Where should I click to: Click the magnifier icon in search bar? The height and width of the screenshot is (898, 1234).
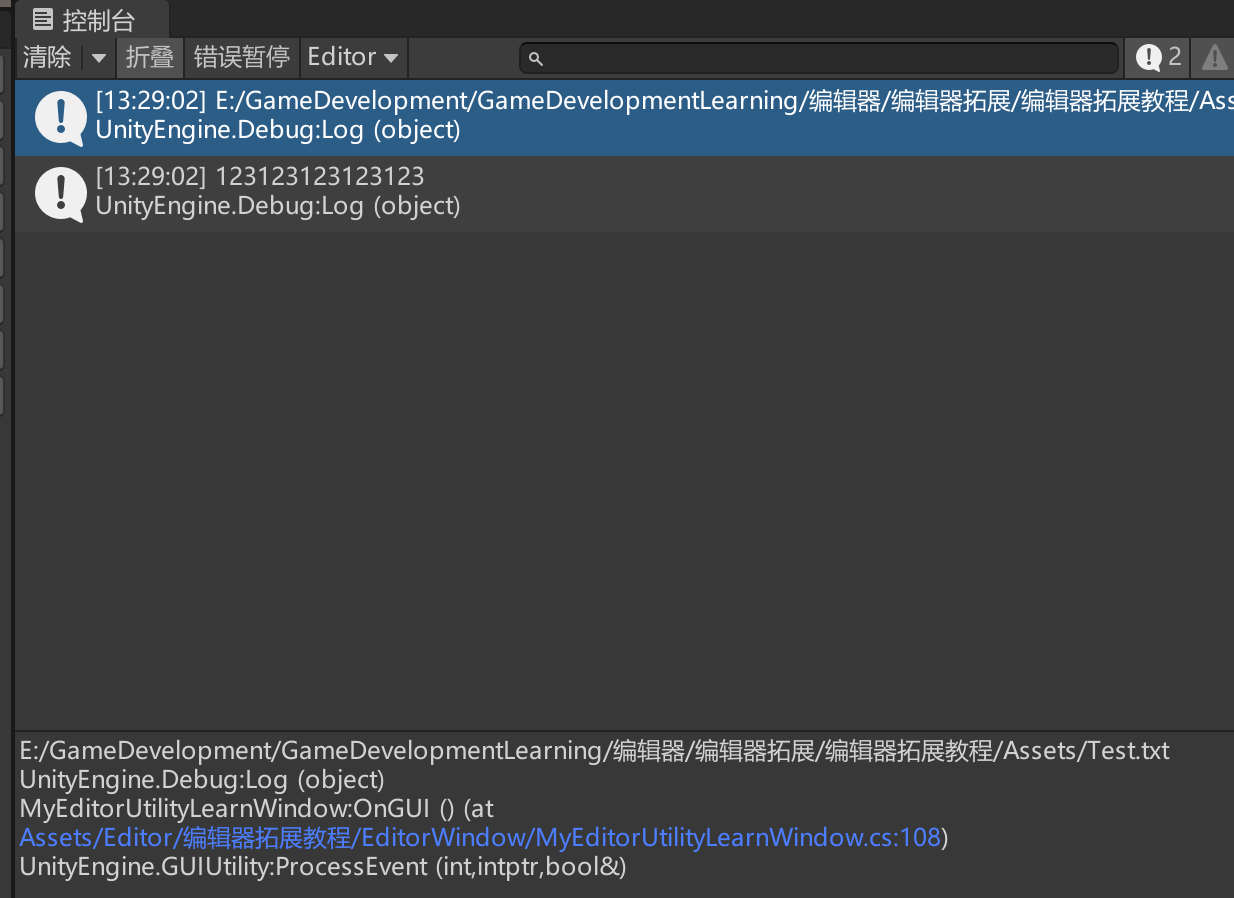(x=535, y=59)
